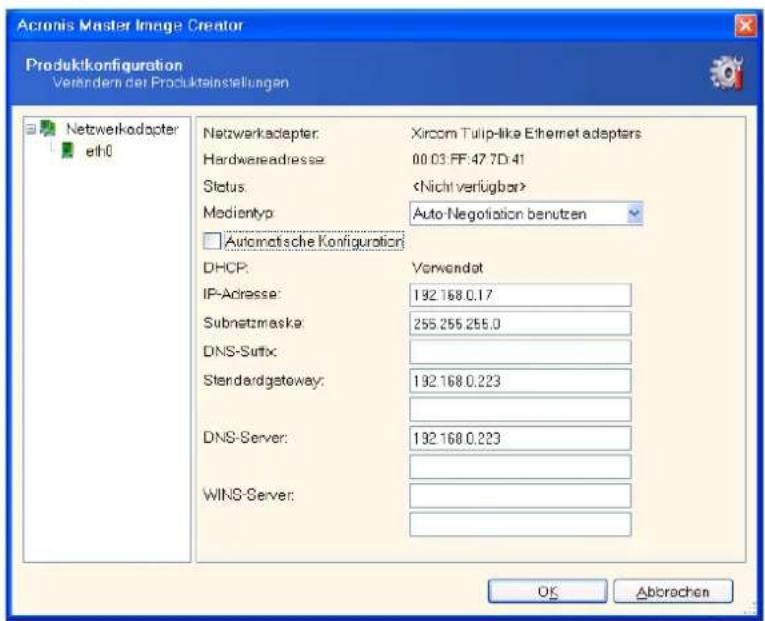Screen dimensions: 765x621
Task: Enable Automatische Konfiguration checkbox
Action: [x=212, y=241]
